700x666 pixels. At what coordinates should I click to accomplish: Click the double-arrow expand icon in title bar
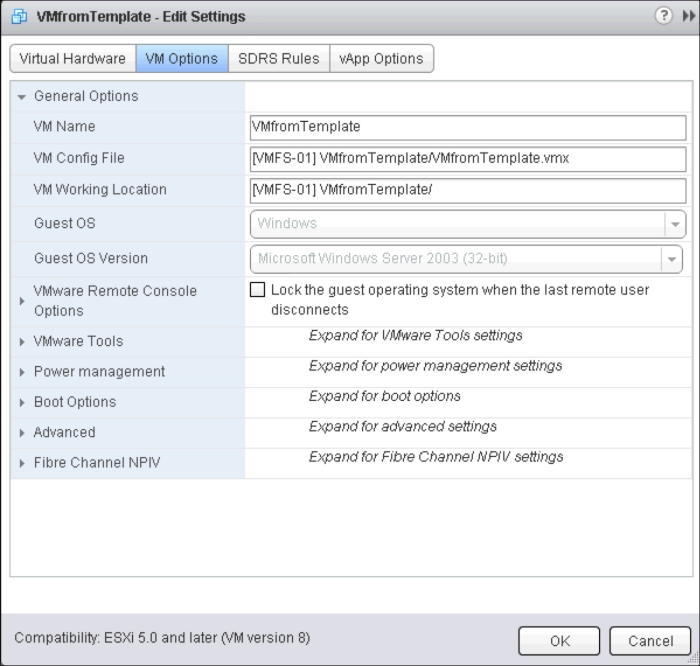[687, 16]
